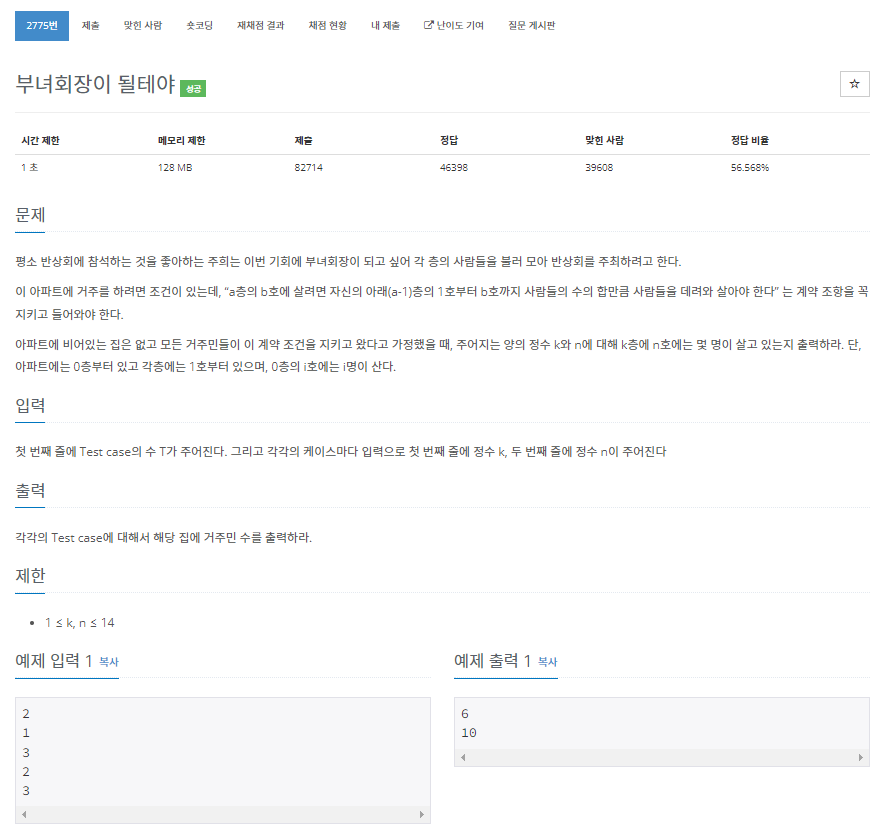
Task: Click the 예제 입력 1 heading
Action: point(54,660)
